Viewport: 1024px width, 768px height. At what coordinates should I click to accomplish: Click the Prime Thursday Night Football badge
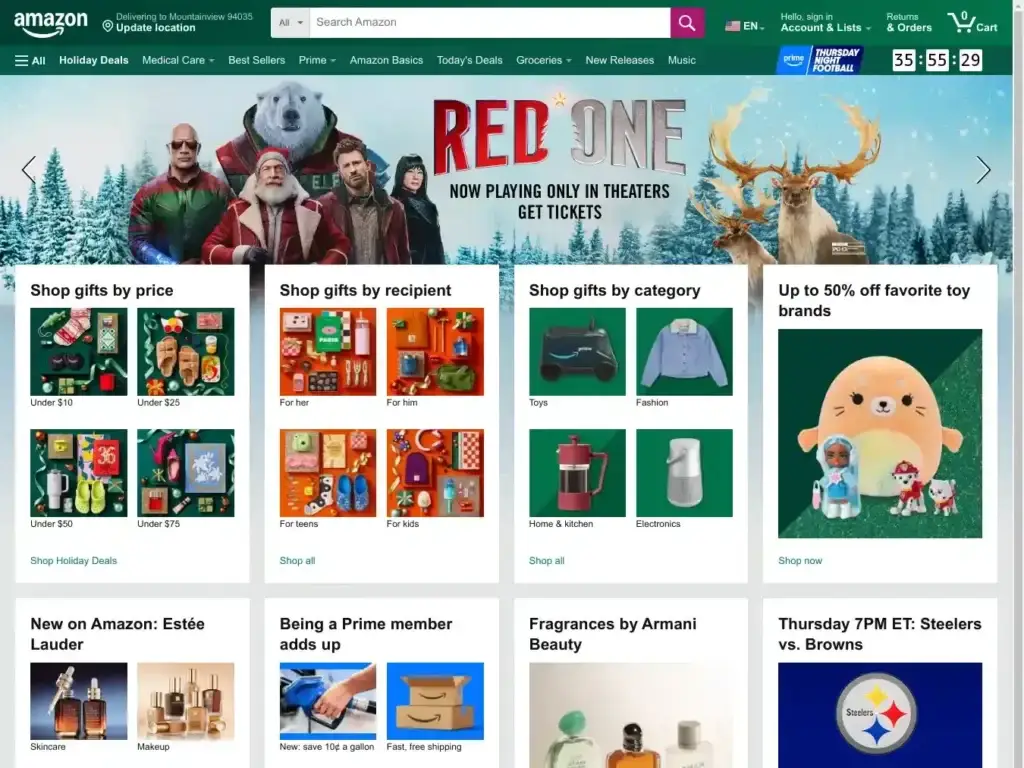point(820,60)
